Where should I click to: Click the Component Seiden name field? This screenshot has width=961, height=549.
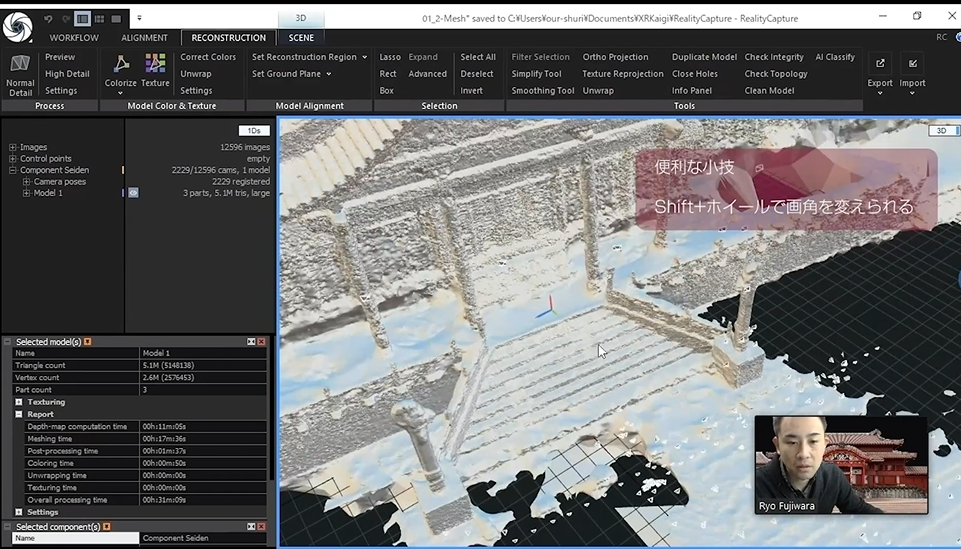(203, 538)
